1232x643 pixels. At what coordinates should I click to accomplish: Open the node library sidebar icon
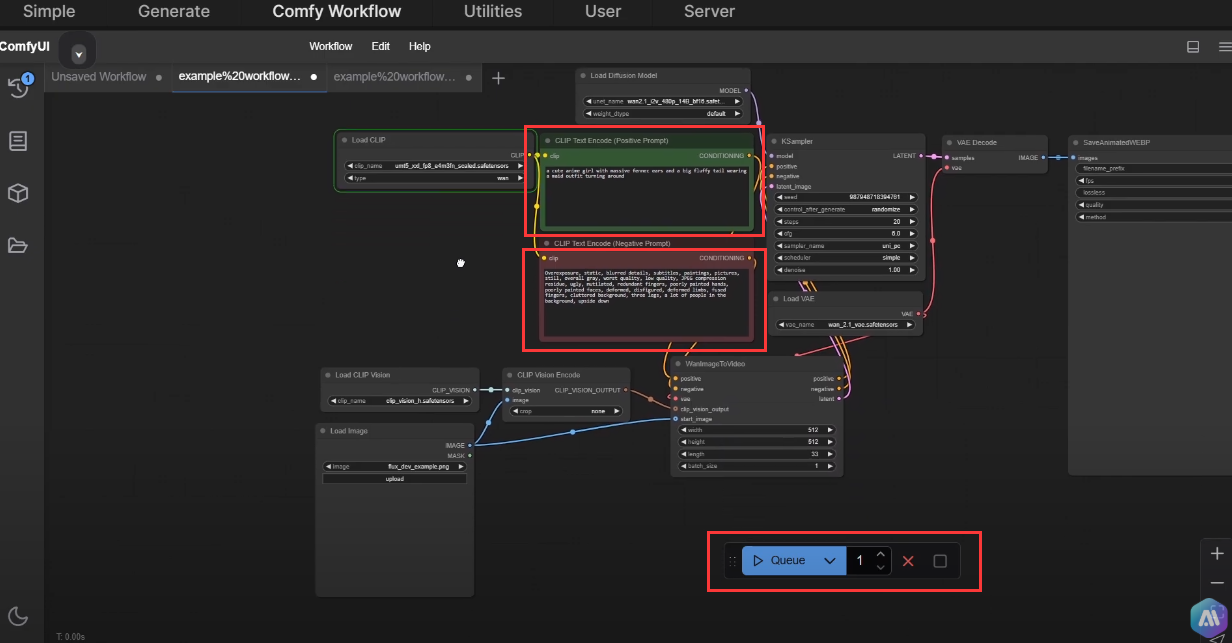[18, 141]
